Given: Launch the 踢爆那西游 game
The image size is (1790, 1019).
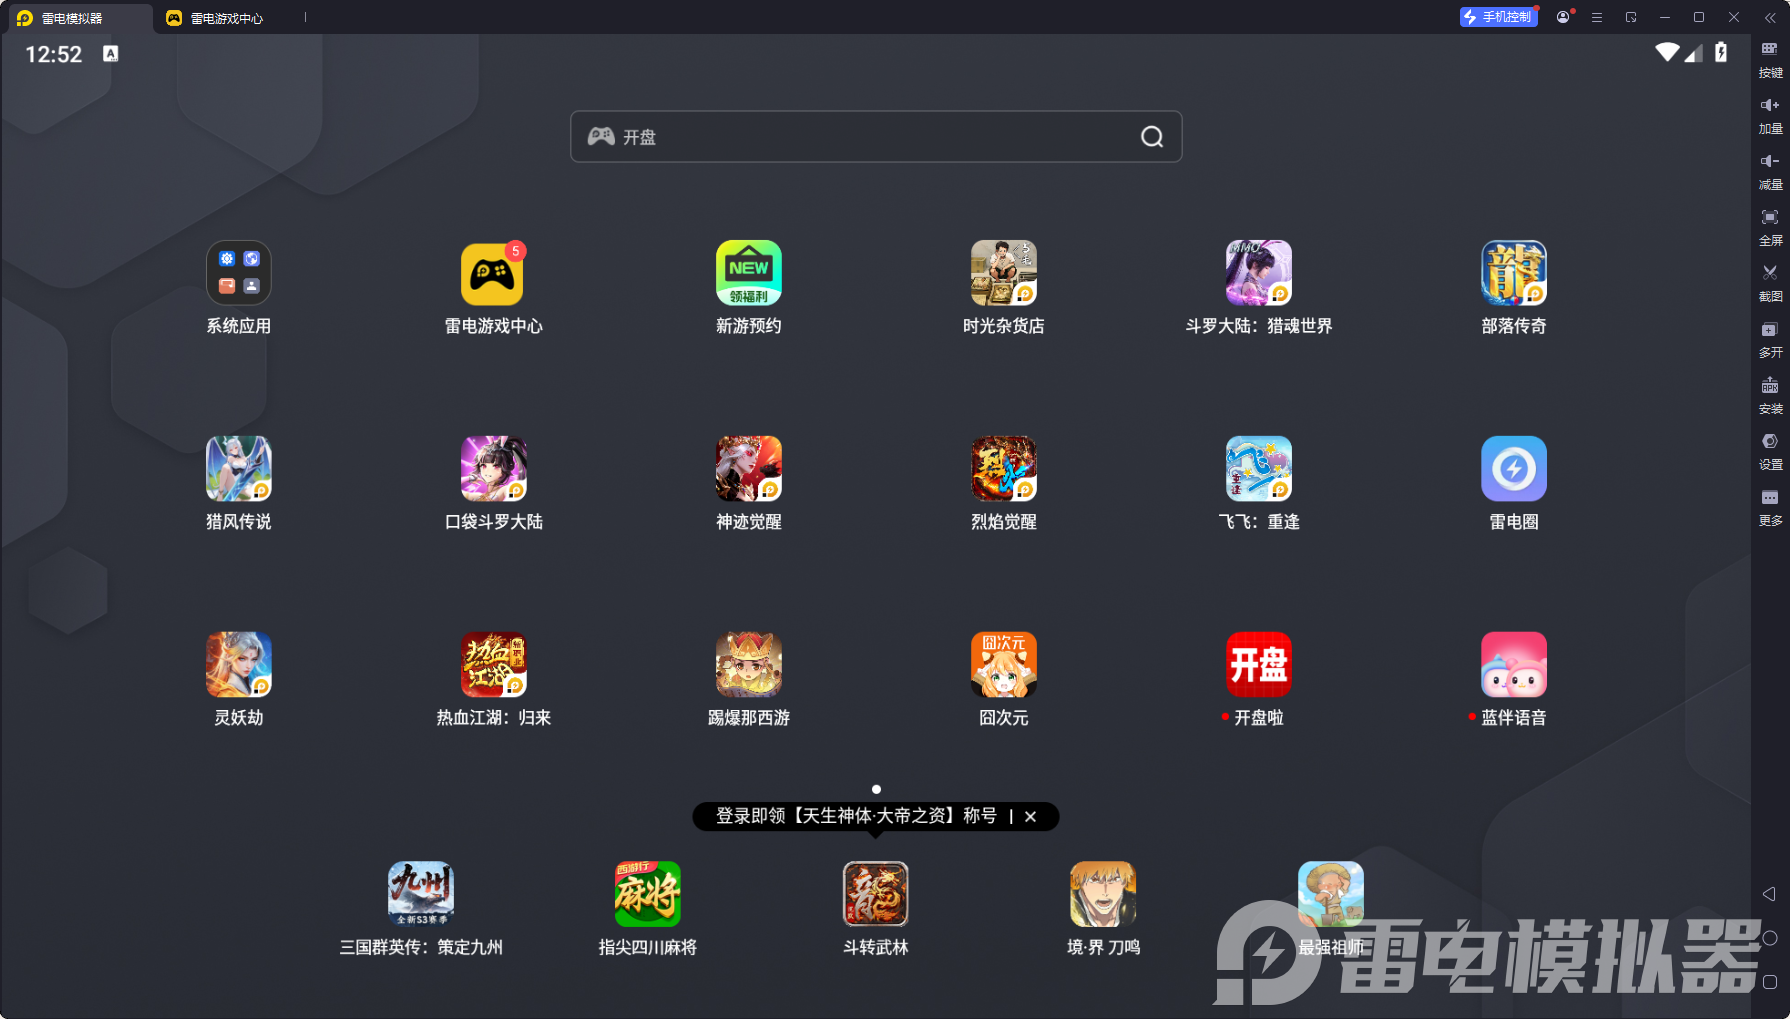Looking at the screenshot, I should 748,665.
